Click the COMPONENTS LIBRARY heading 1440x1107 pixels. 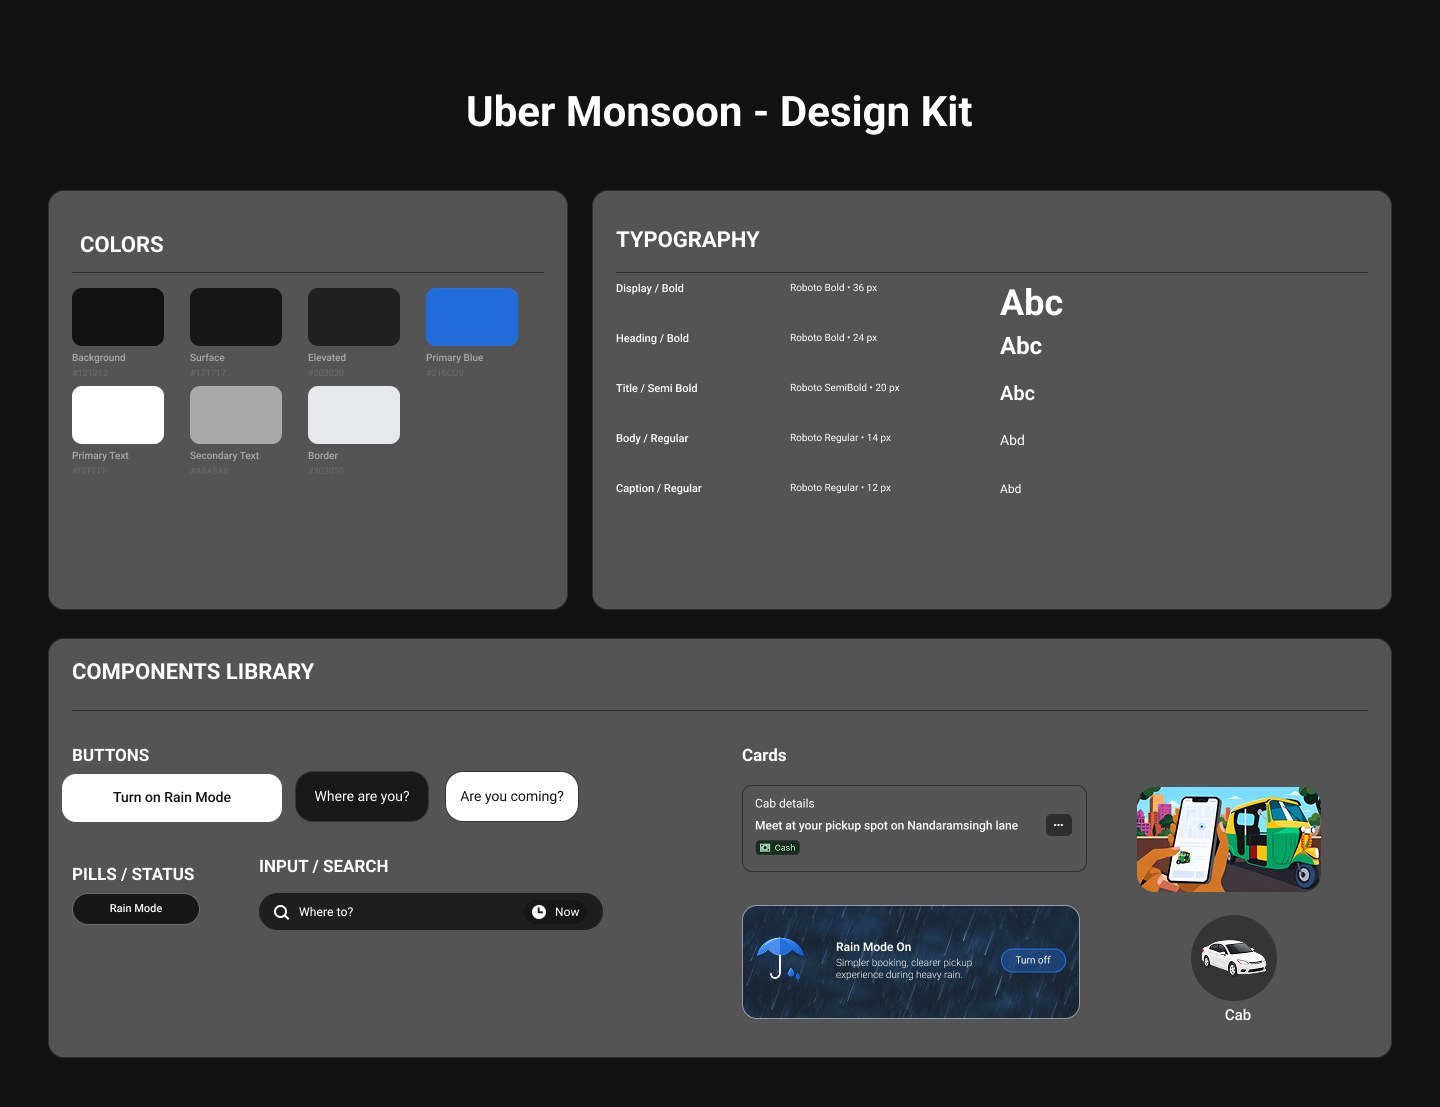[193, 672]
